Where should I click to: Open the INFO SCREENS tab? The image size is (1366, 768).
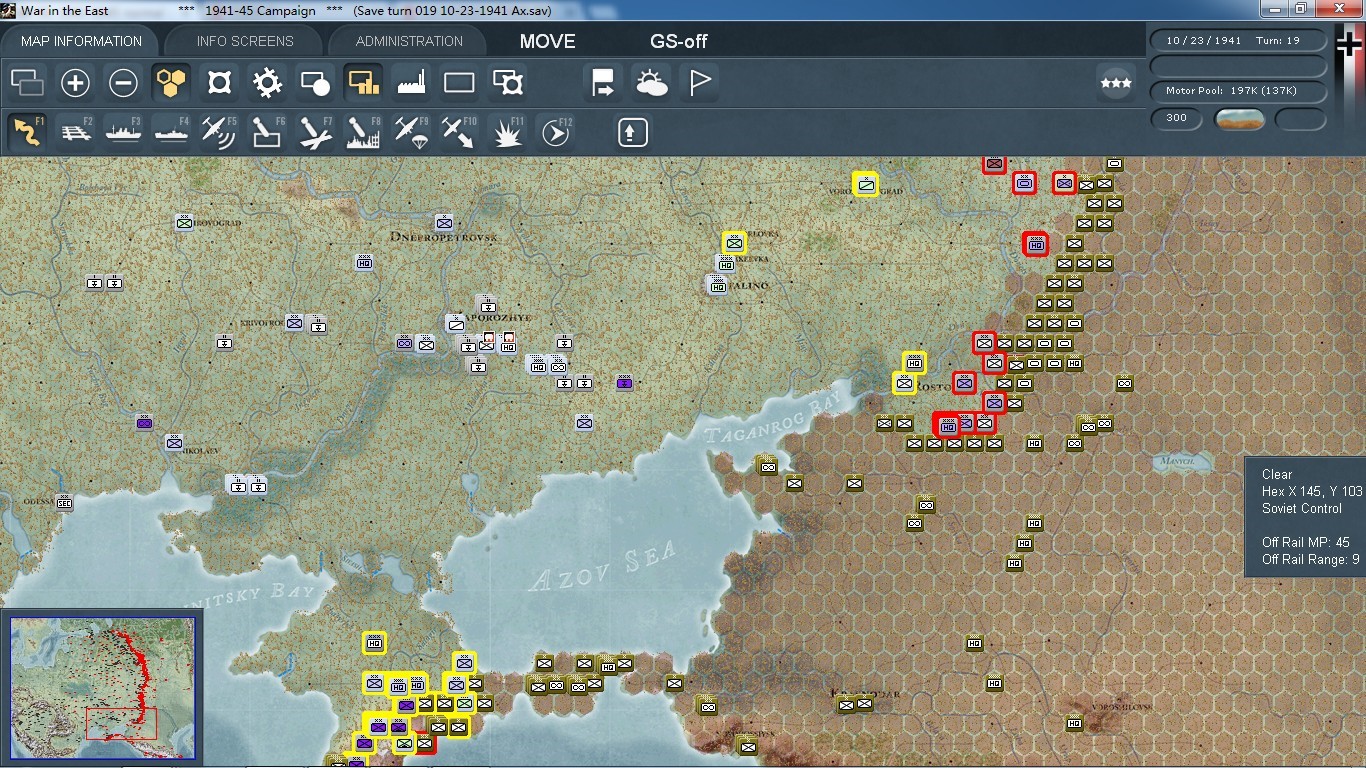[x=245, y=41]
